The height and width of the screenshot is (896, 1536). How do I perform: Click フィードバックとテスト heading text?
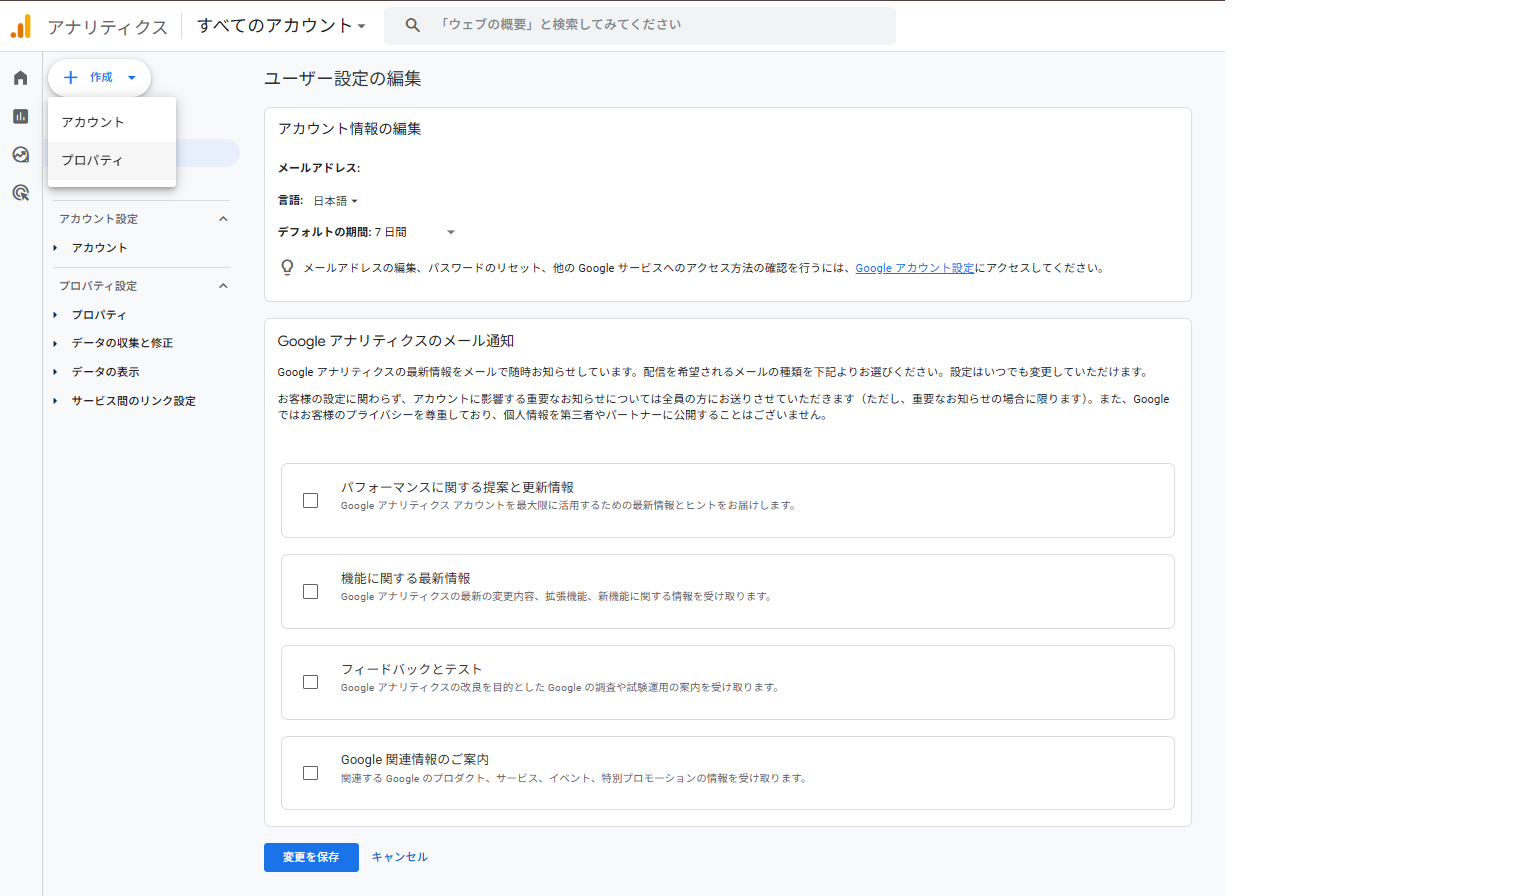click(411, 669)
